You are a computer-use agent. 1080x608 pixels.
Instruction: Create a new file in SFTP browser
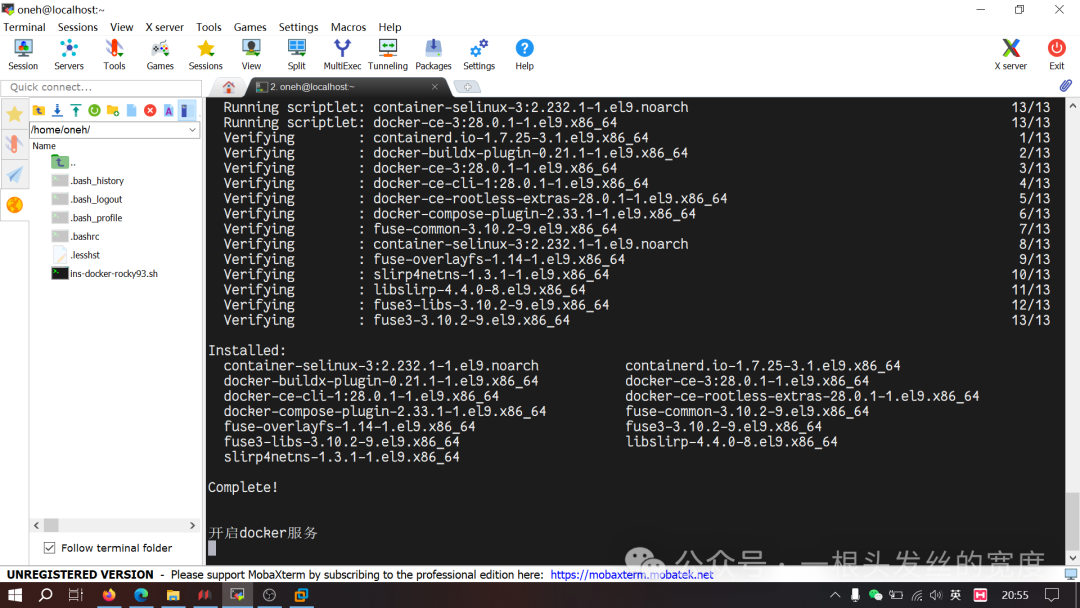tap(132, 110)
